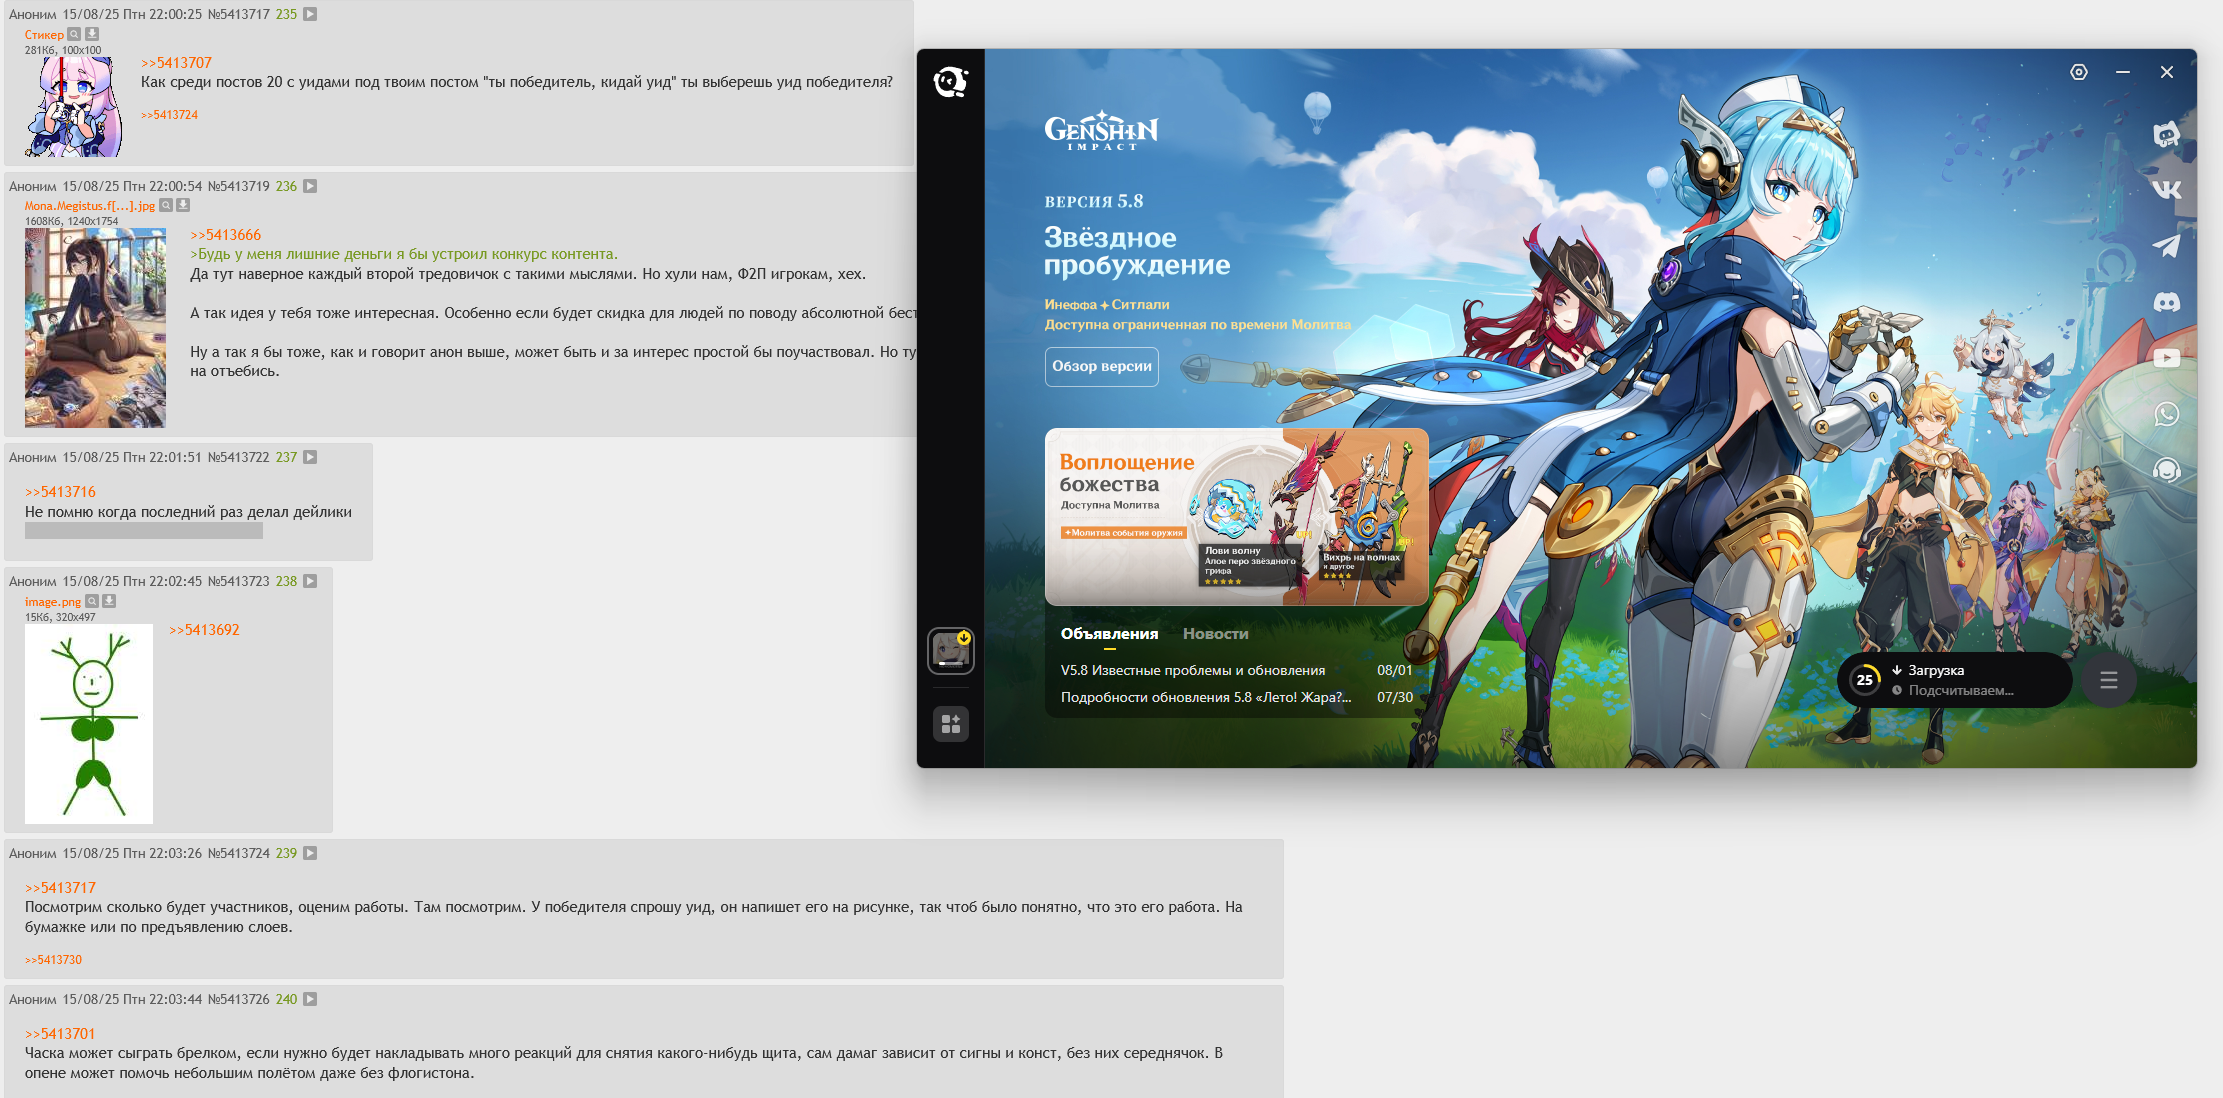This screenshot has width=2223, height=1098.
Task: Open the YouTube play icon
Action: pos(2166,358)
